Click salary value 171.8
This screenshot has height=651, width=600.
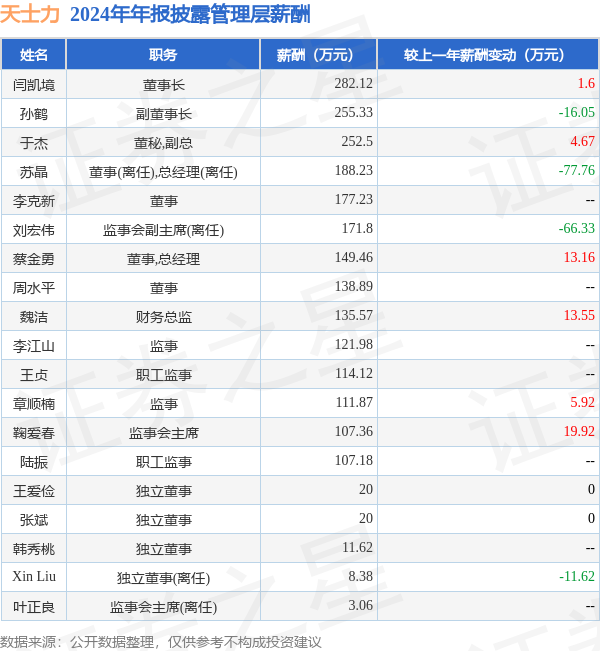tap(357, 228)
